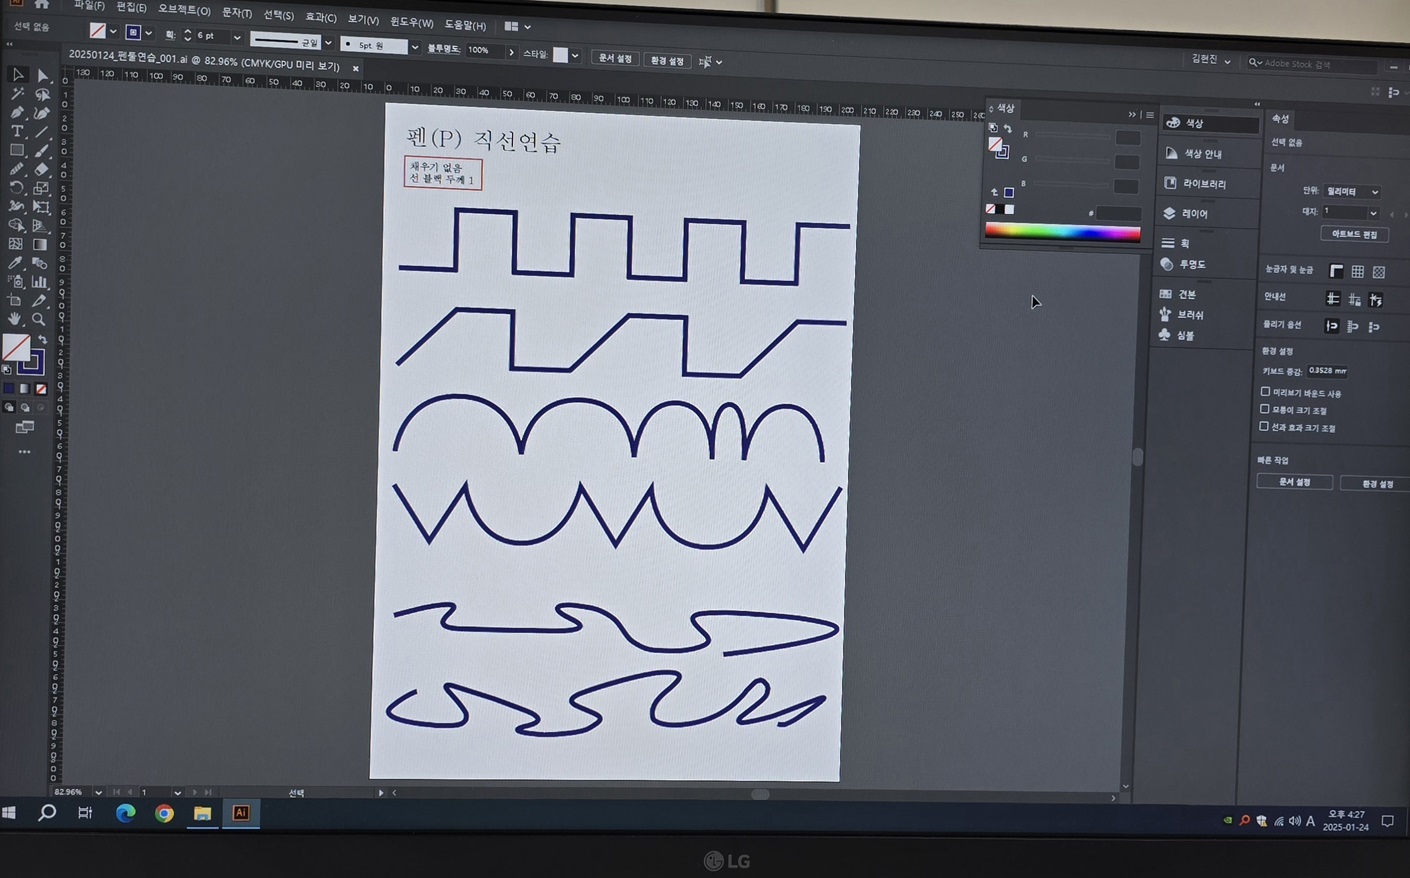Pick the Eyedropper tool
This screenshot has height=878, width=1410.
click(16, 263)
